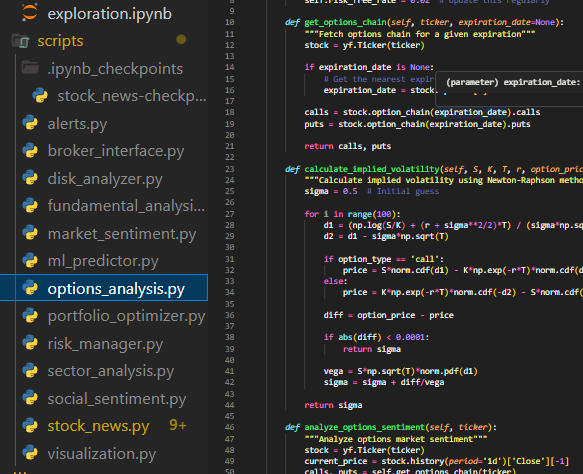This screenshot has width=583, height=474.
Task: Click Python icon beside risk_manager.py
Action: point(30,343)
